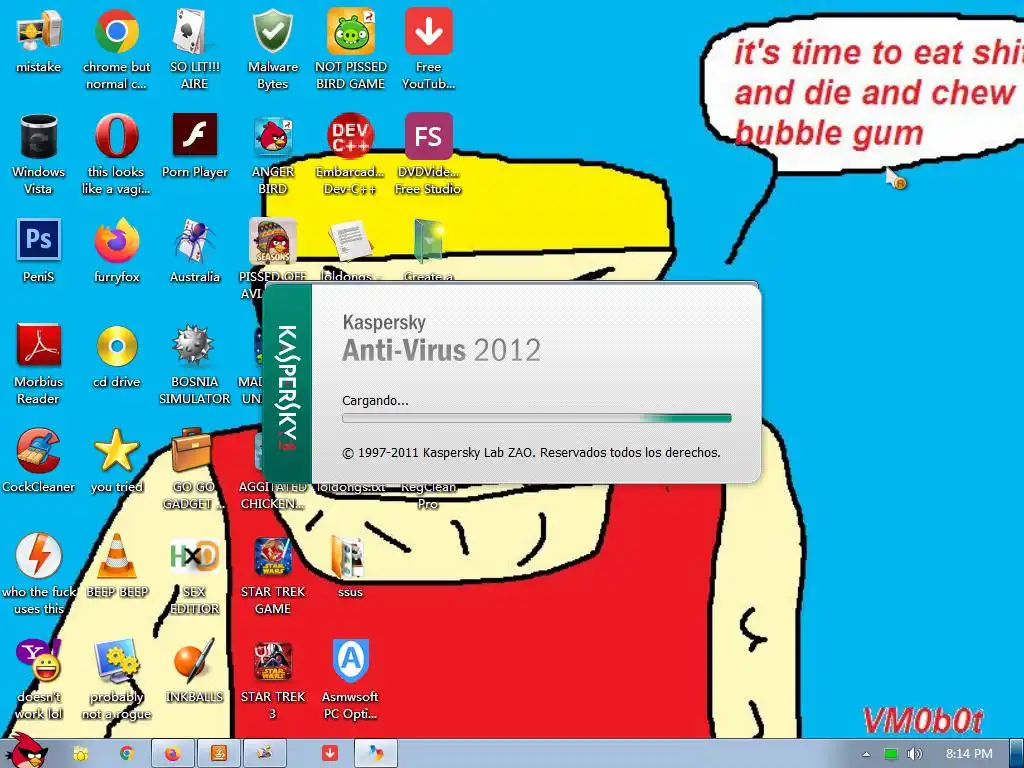Open the green 'Create a...' desktop icon
1024x768 pixels.
coord(428,241)
